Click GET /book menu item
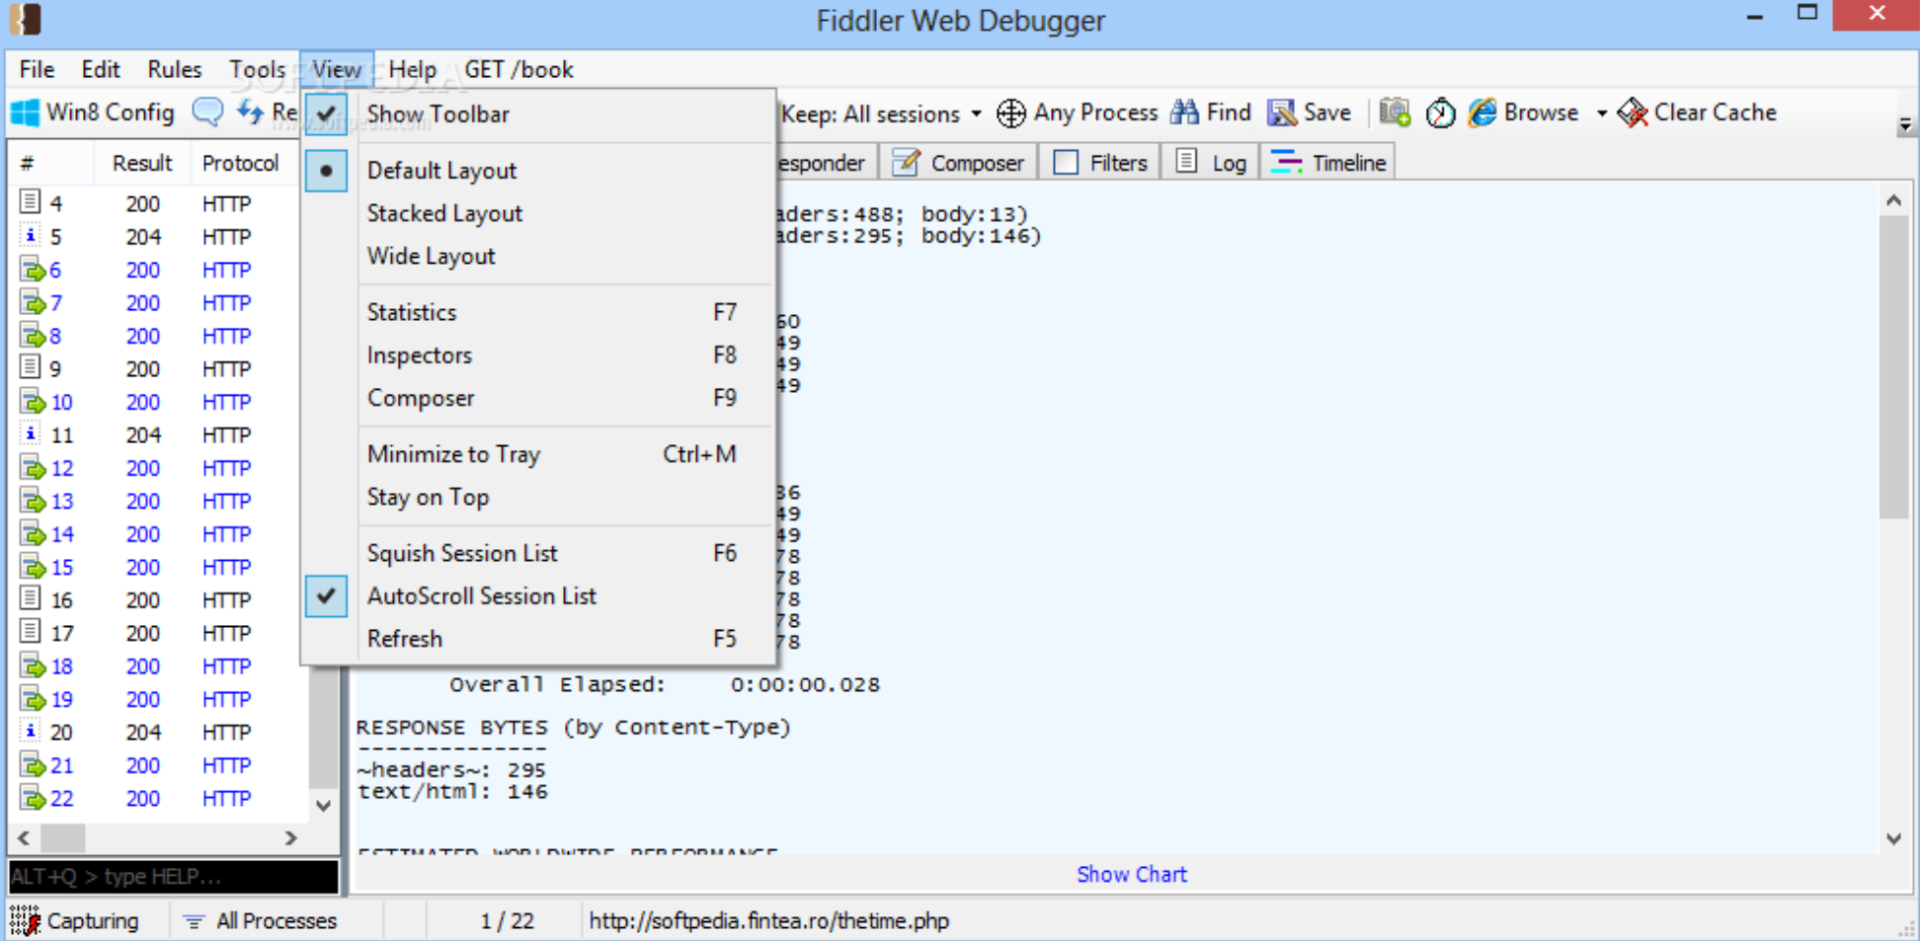This screenshot has width=1920, height=941. tap(519, 69)
